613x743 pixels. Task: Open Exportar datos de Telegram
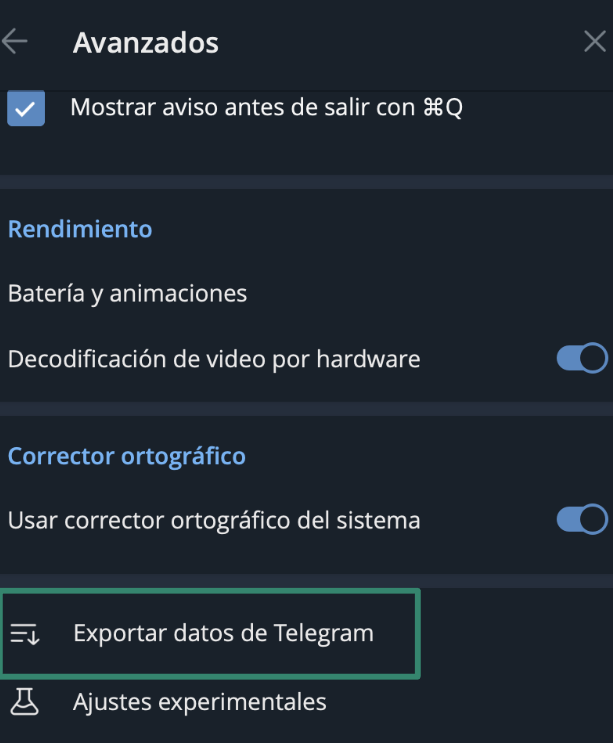coord(223,634)
